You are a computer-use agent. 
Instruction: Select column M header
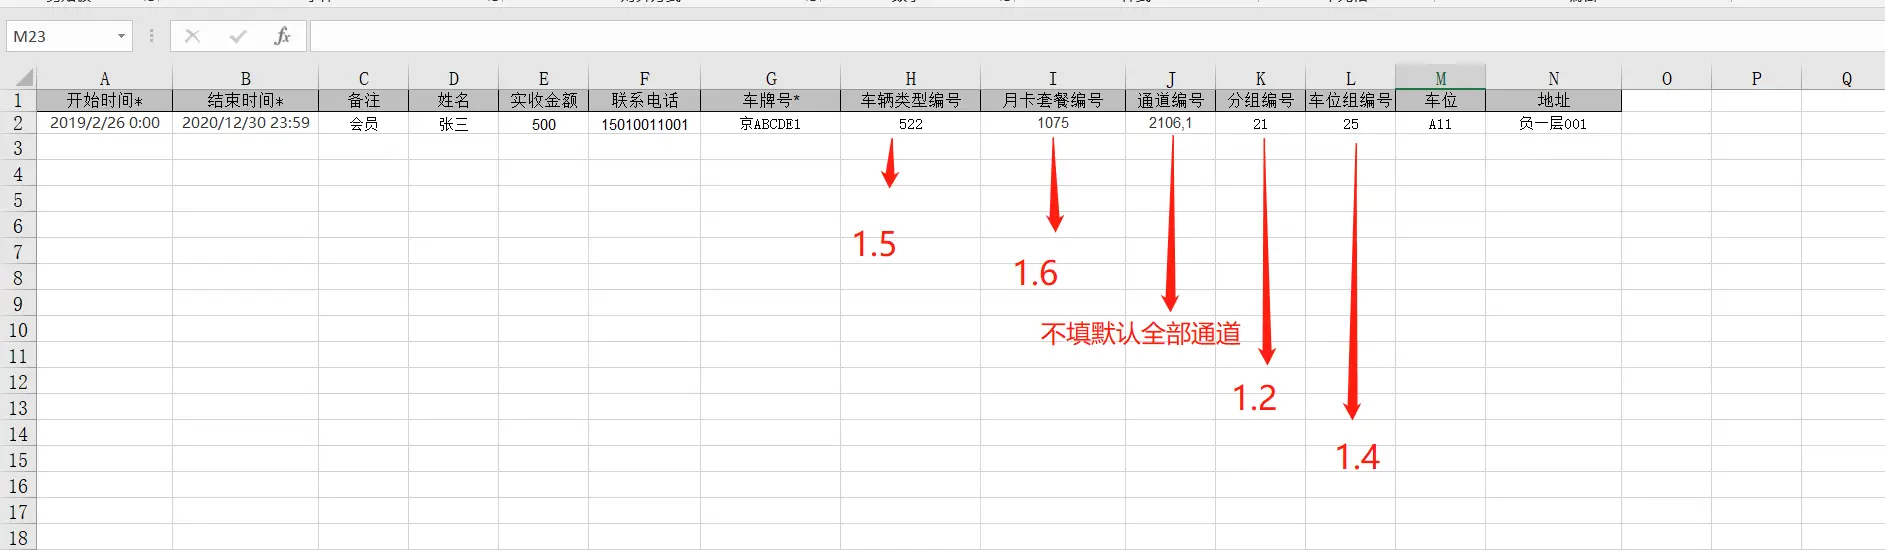tap(1440, 78)
